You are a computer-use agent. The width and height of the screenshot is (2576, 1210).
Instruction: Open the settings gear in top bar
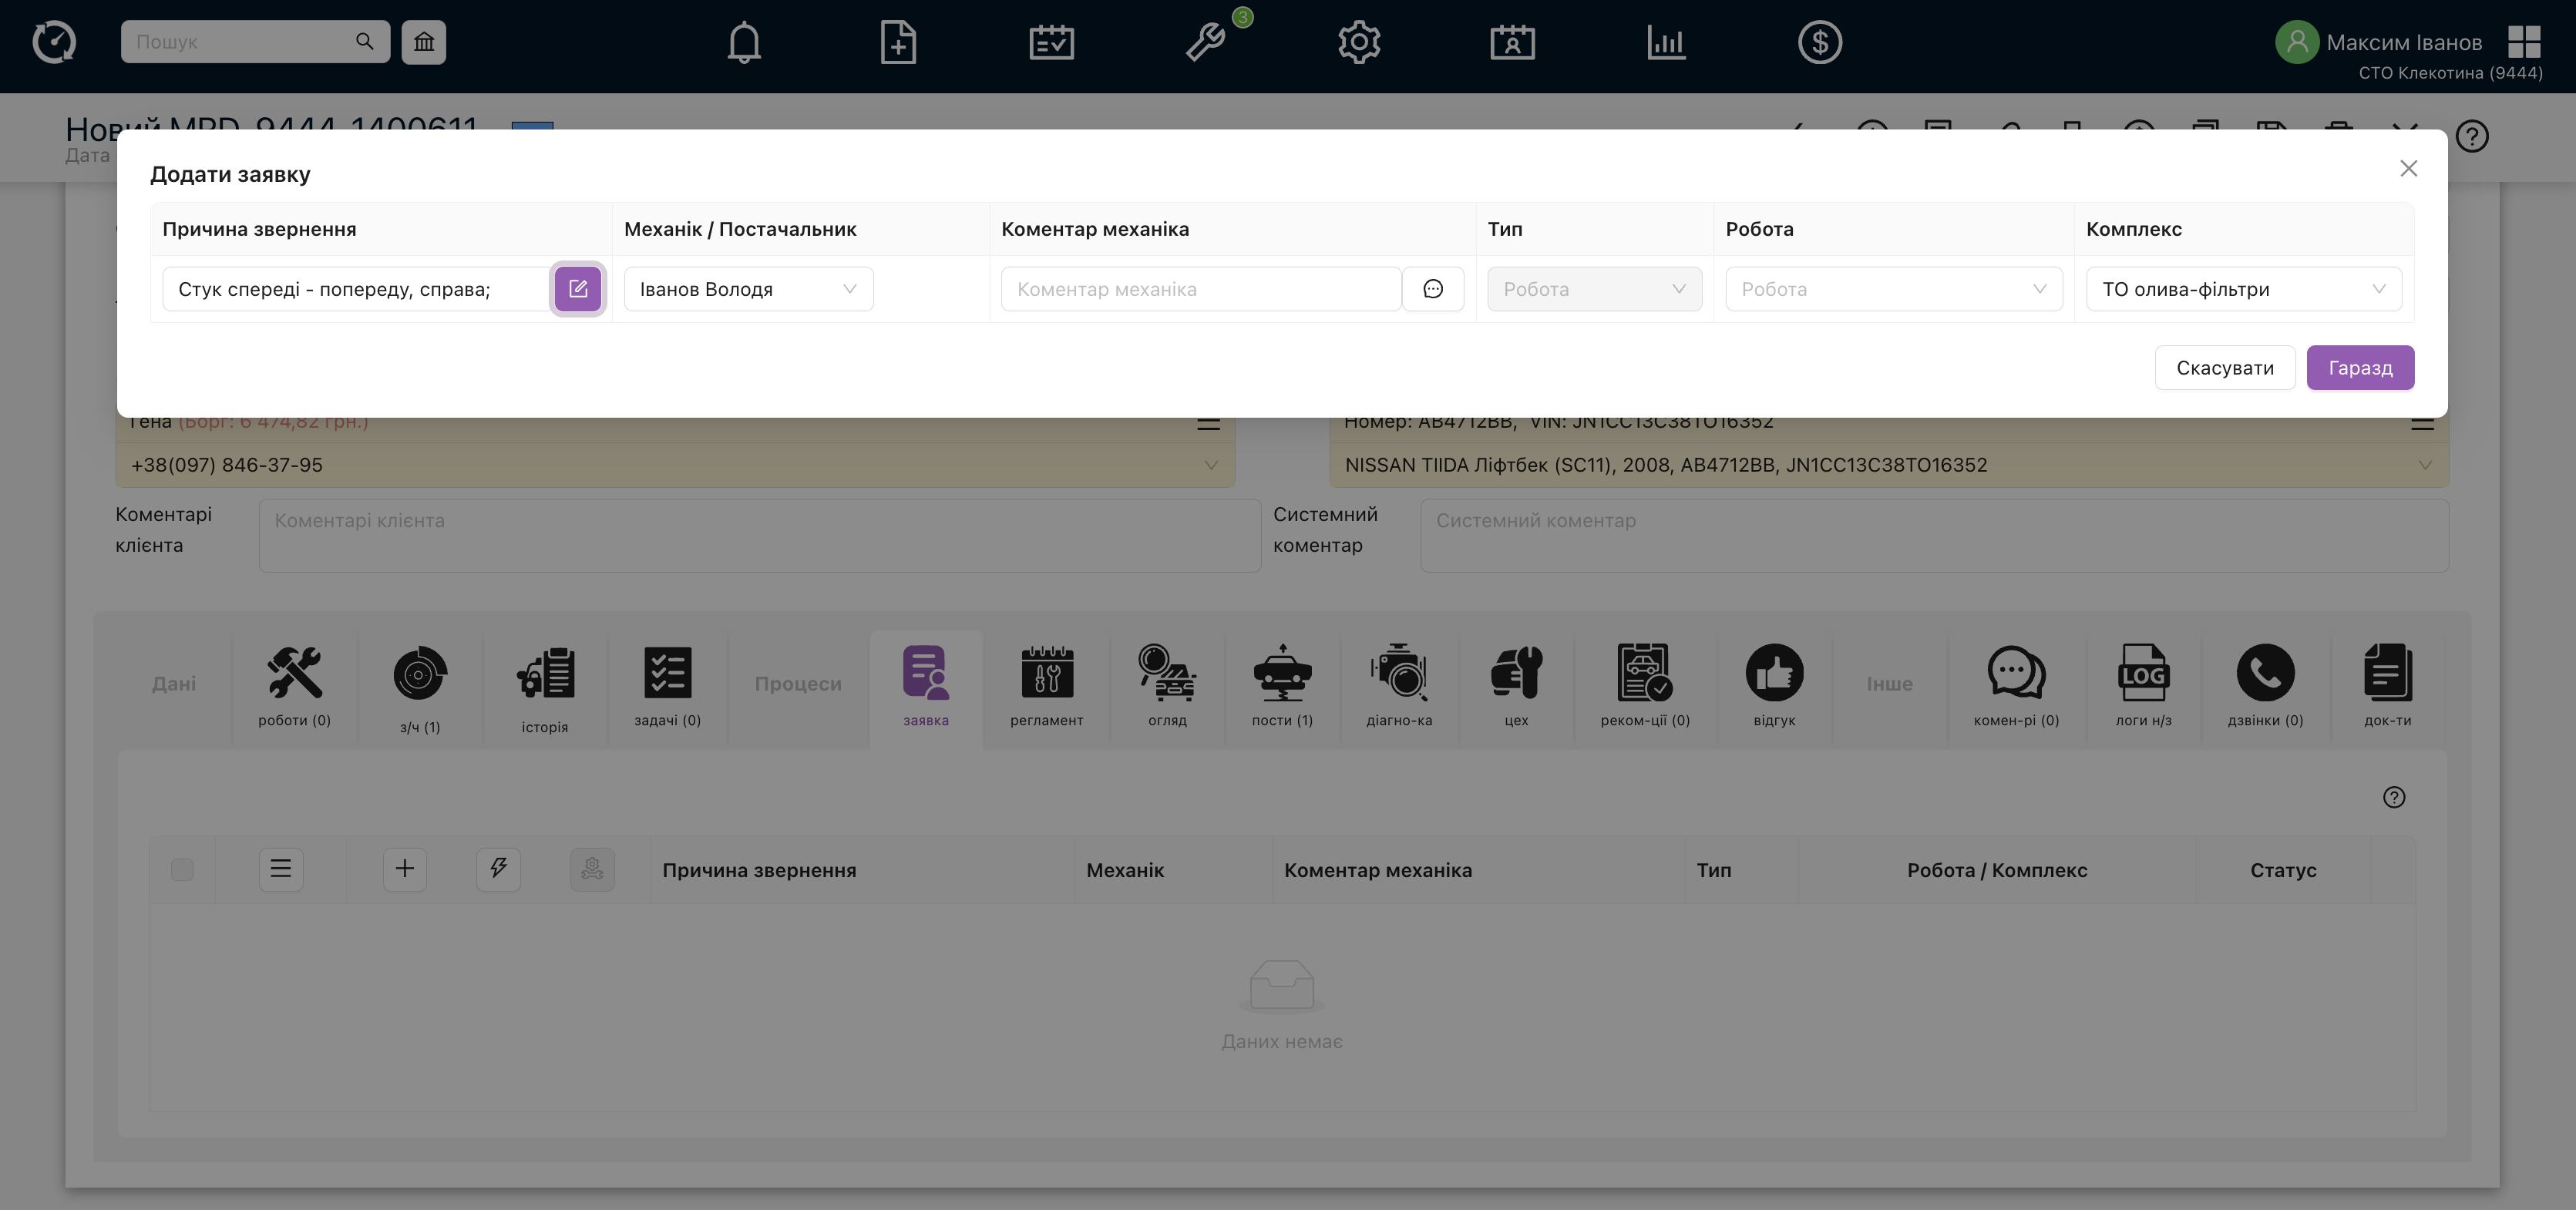pyautogui.click(x=1359, y=42)
